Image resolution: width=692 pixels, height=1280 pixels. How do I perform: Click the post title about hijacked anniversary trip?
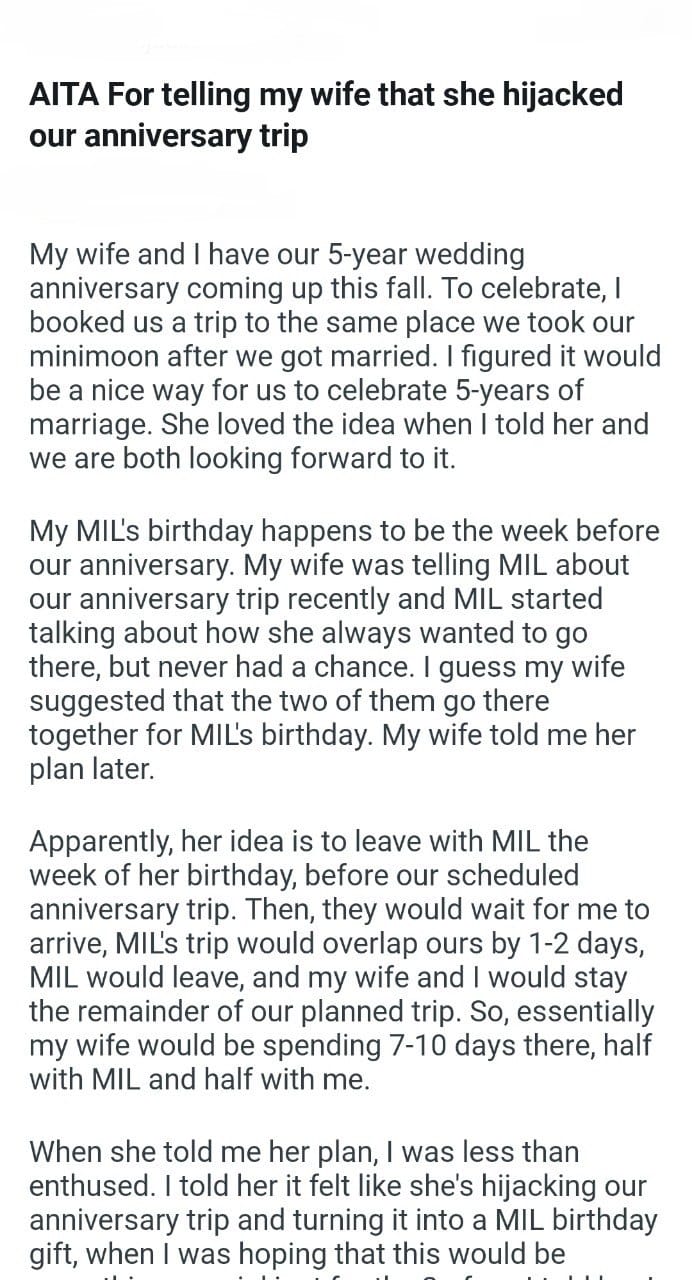pyautogui.click(x=326, y=115)
